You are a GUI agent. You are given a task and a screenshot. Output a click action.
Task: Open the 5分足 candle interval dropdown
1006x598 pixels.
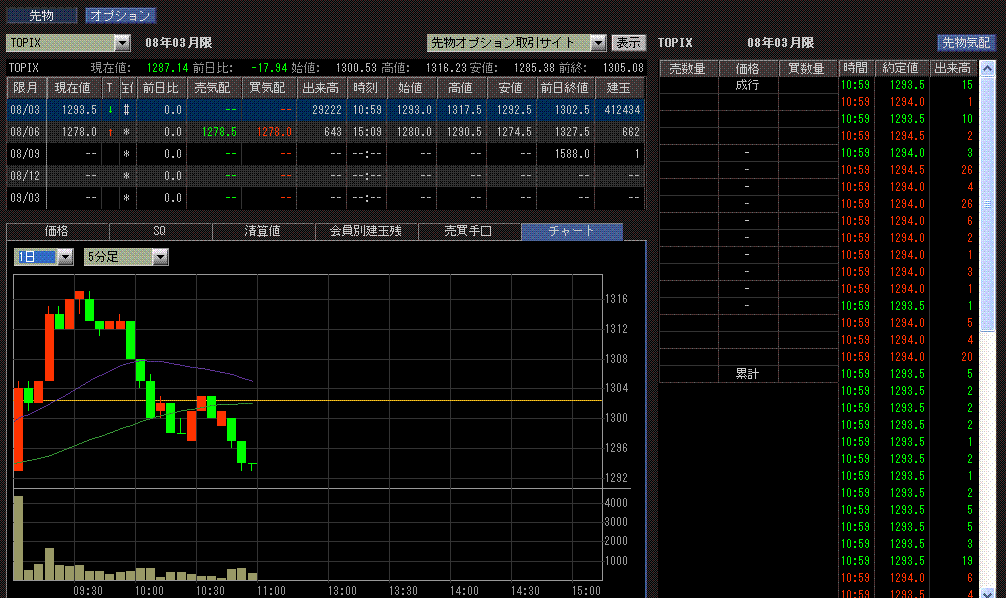pyautogui.click(x=160, y=257)
